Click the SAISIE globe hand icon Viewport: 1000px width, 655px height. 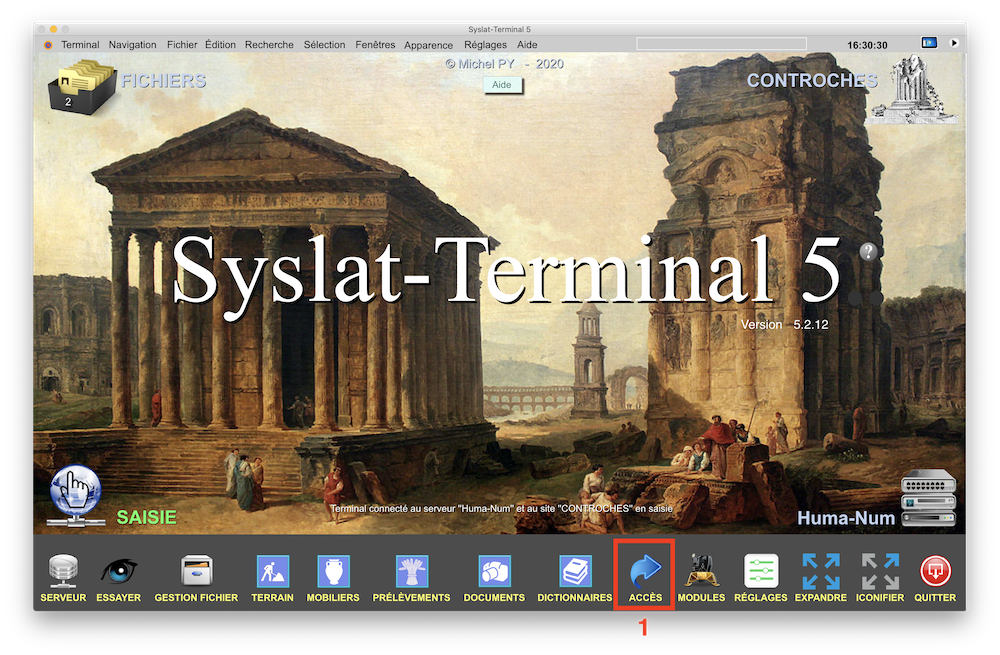coord(75,496)
